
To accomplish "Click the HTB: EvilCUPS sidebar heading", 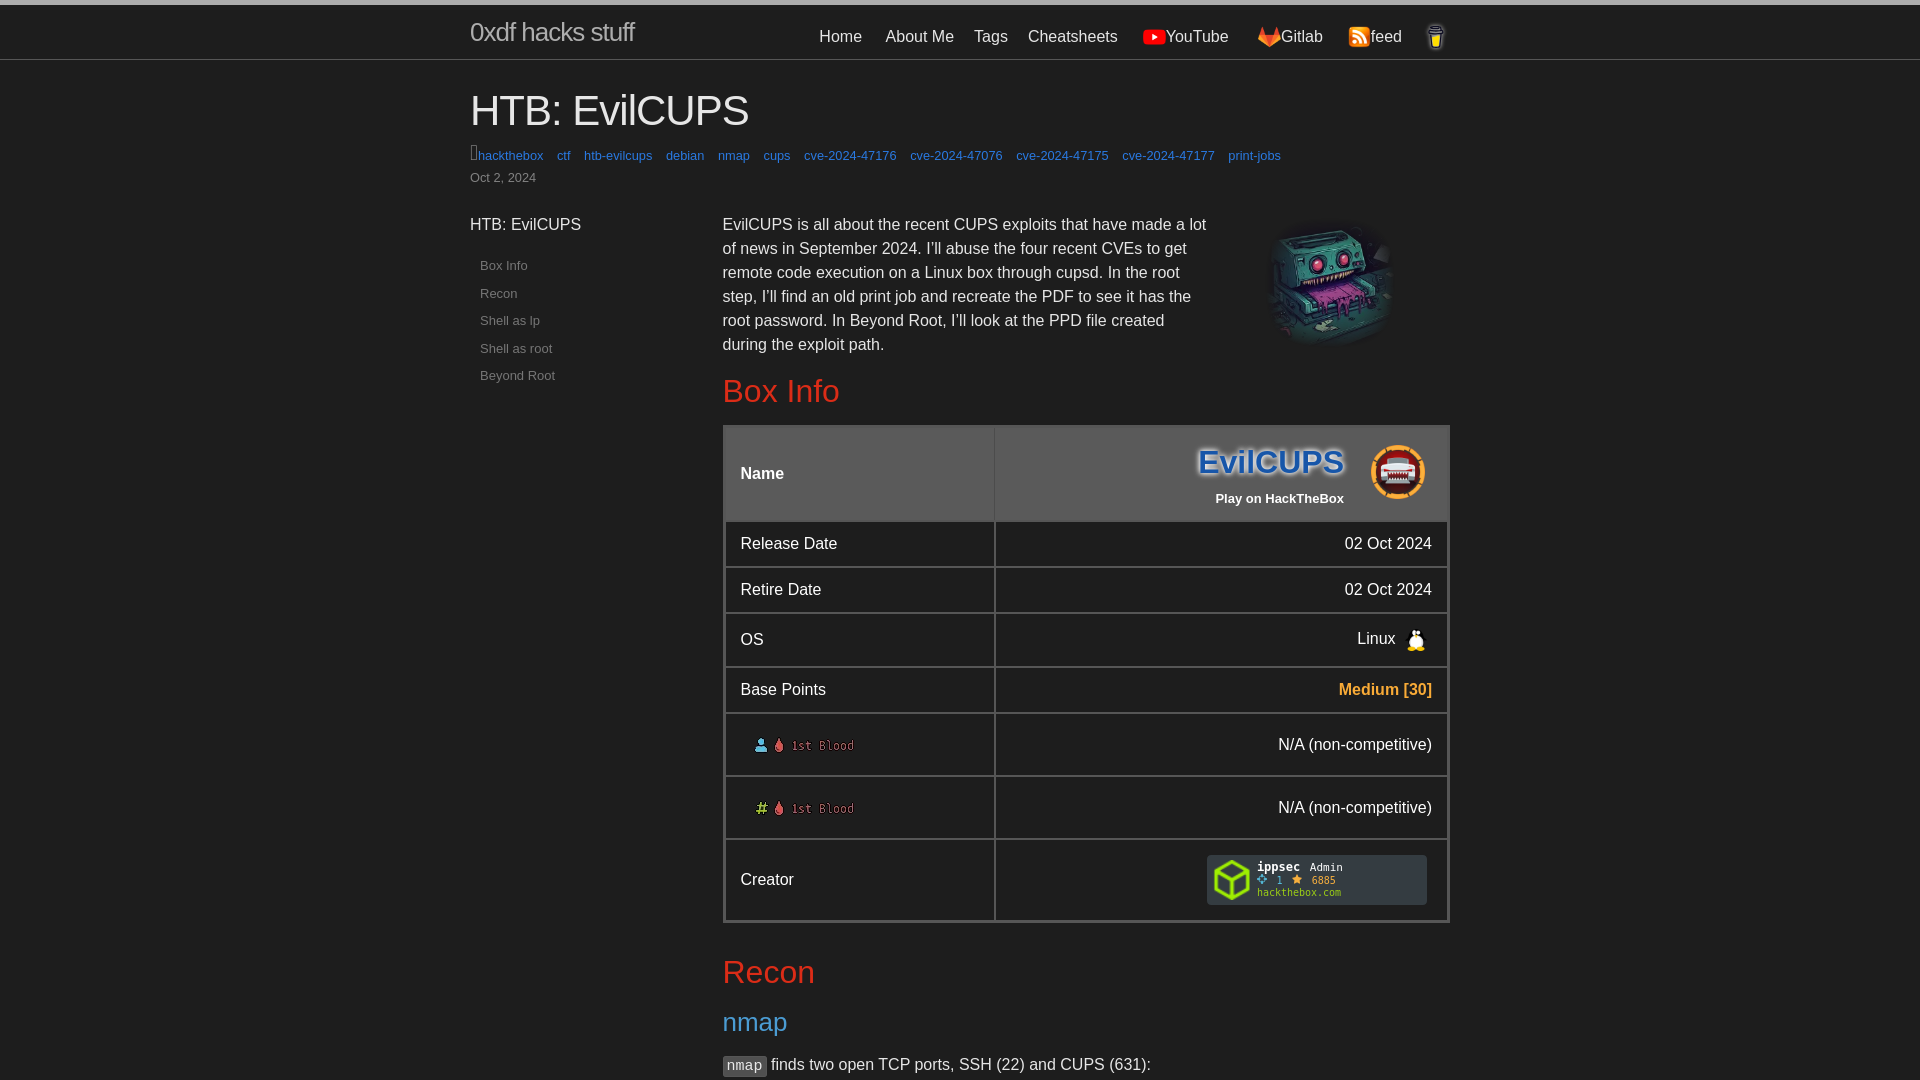I will tap(525, 225).
